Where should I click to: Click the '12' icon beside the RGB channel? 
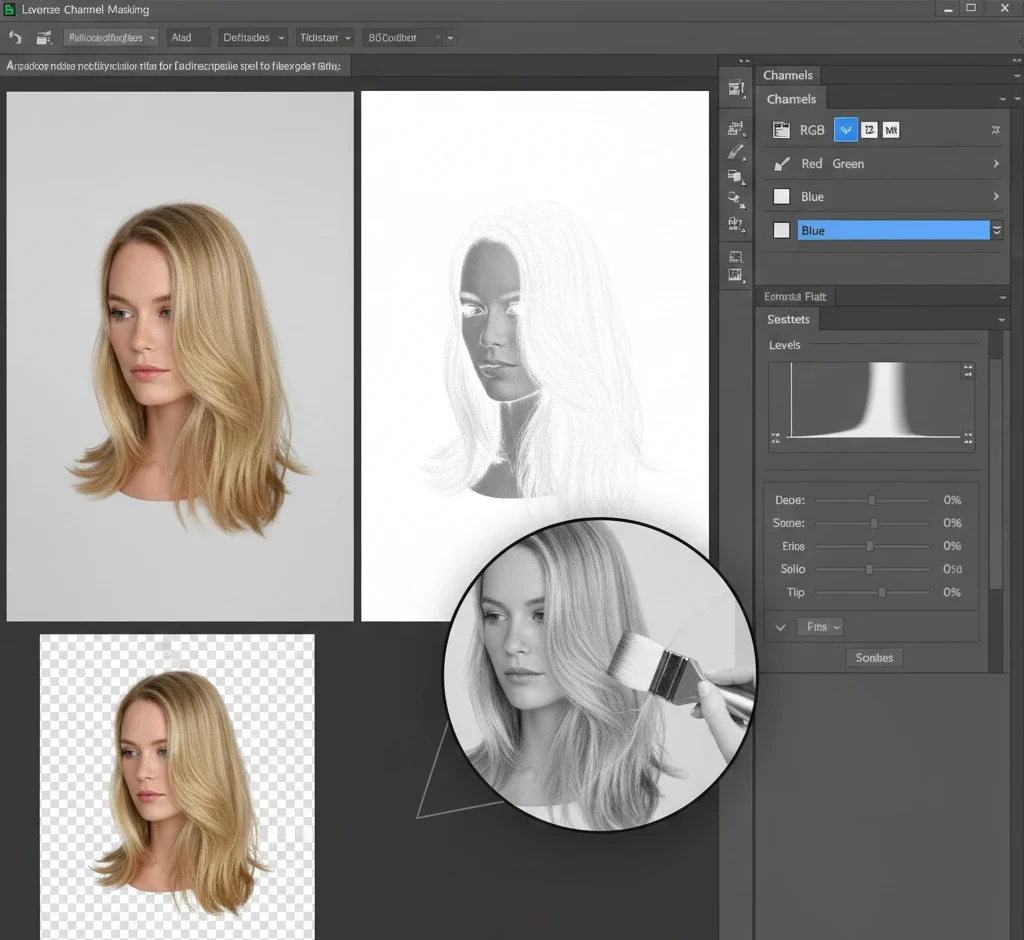click(870, 129)
